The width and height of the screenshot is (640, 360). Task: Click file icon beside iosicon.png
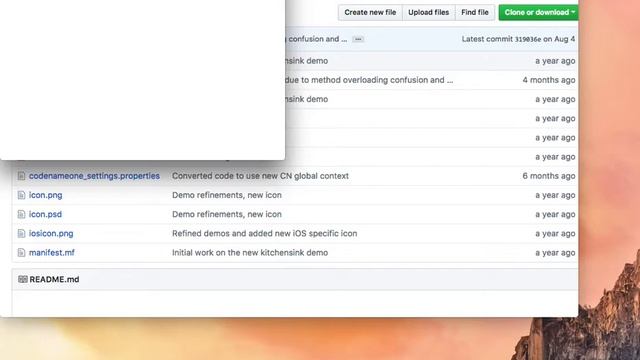click(x=21, y=233)
